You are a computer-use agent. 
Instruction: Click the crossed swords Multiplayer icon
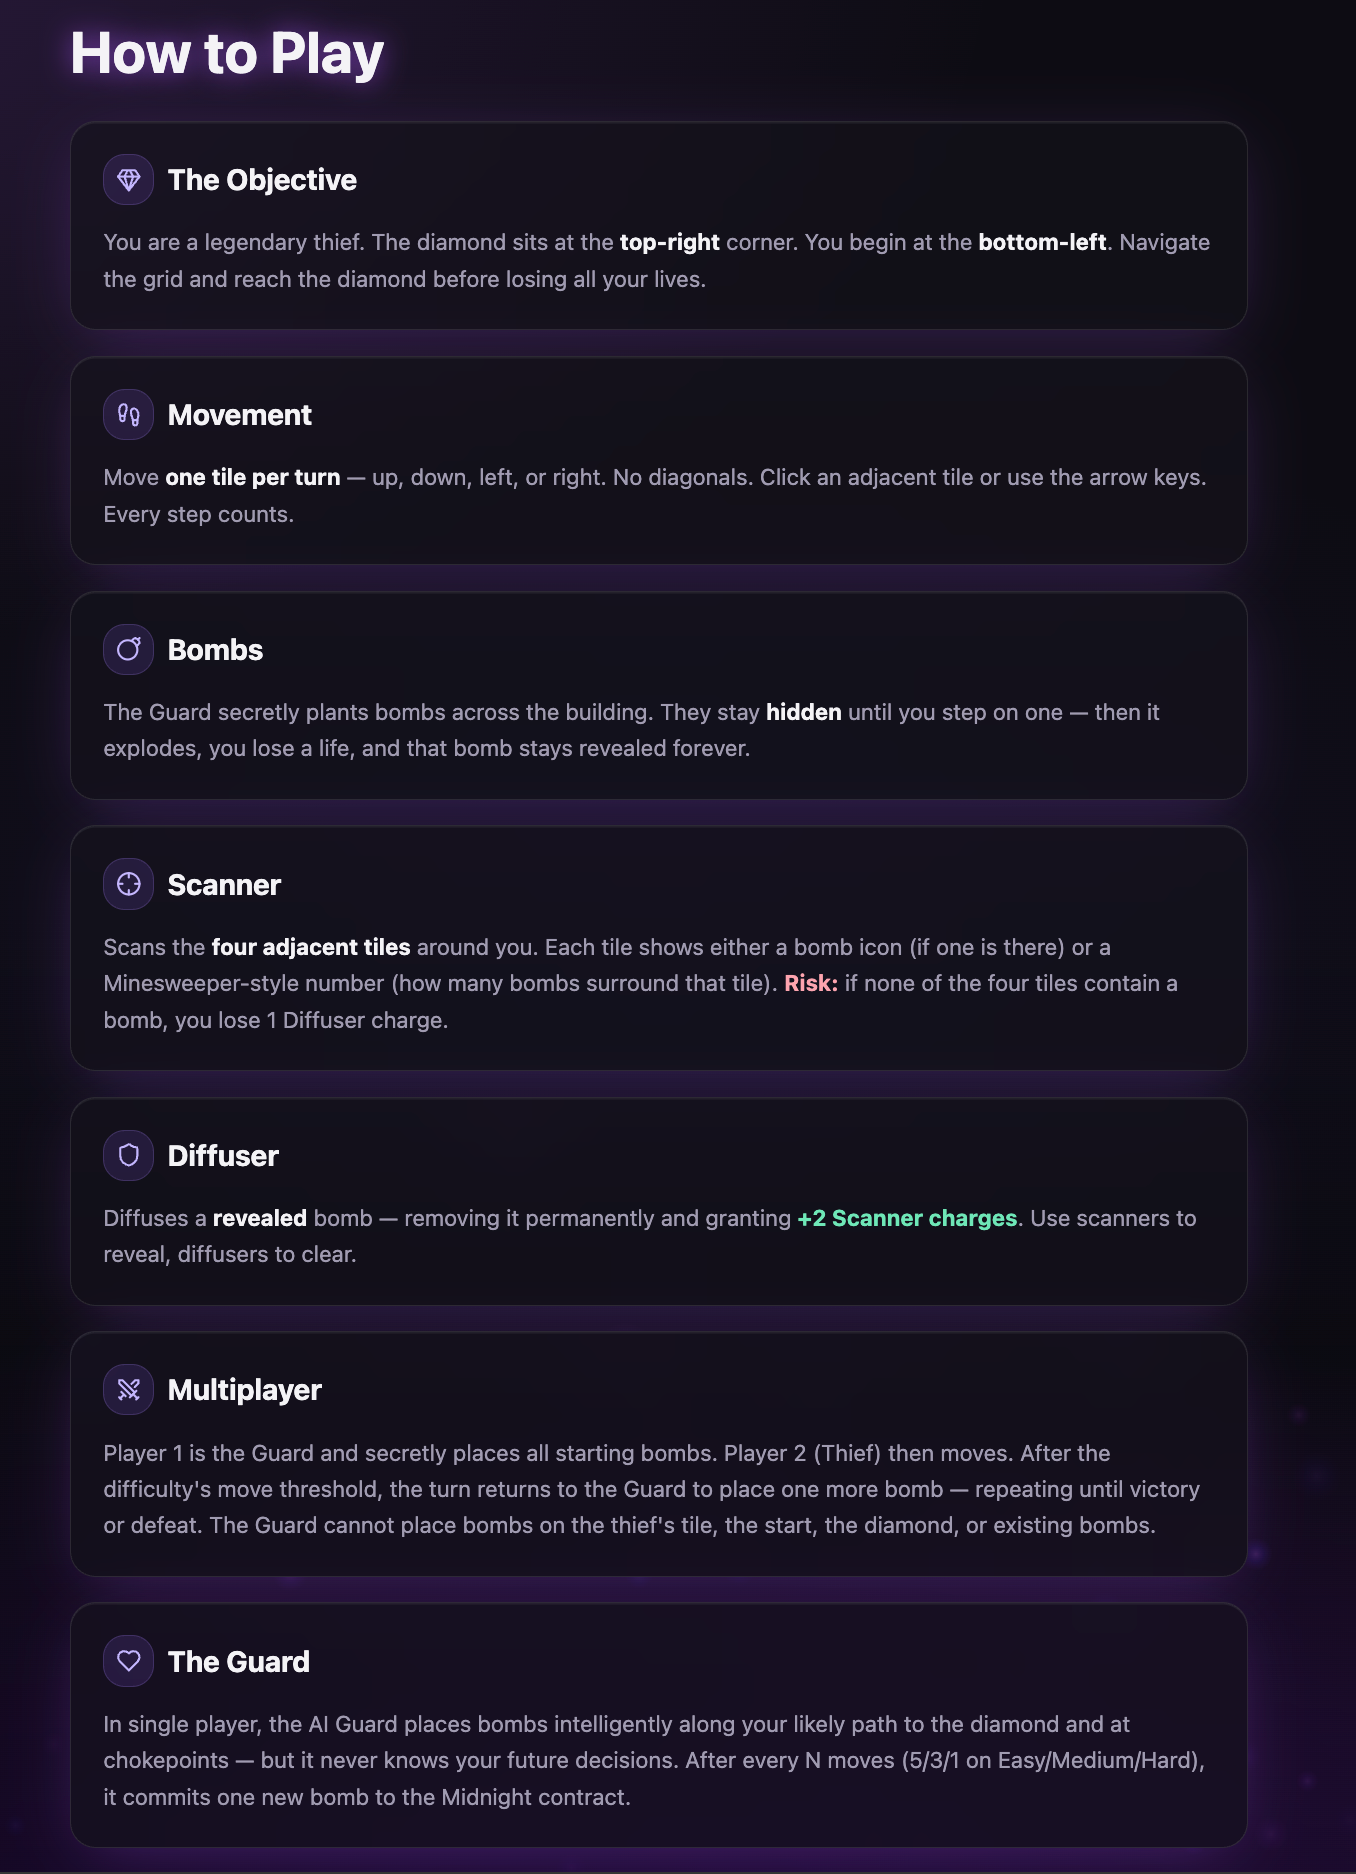tap(128, 1390)
